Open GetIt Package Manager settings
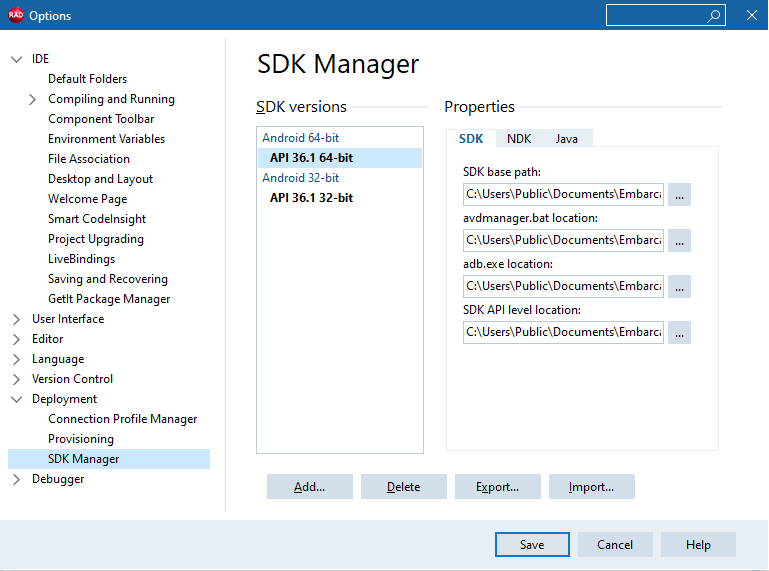 coord(109,299)
